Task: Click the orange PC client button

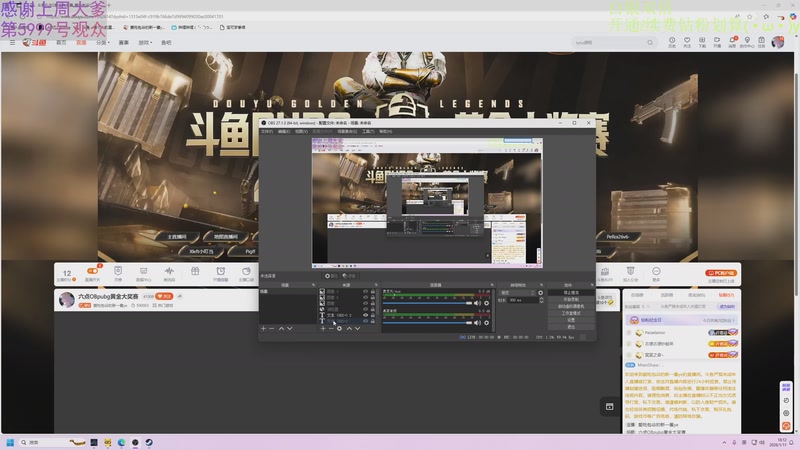Action: (x=721, y=273)
